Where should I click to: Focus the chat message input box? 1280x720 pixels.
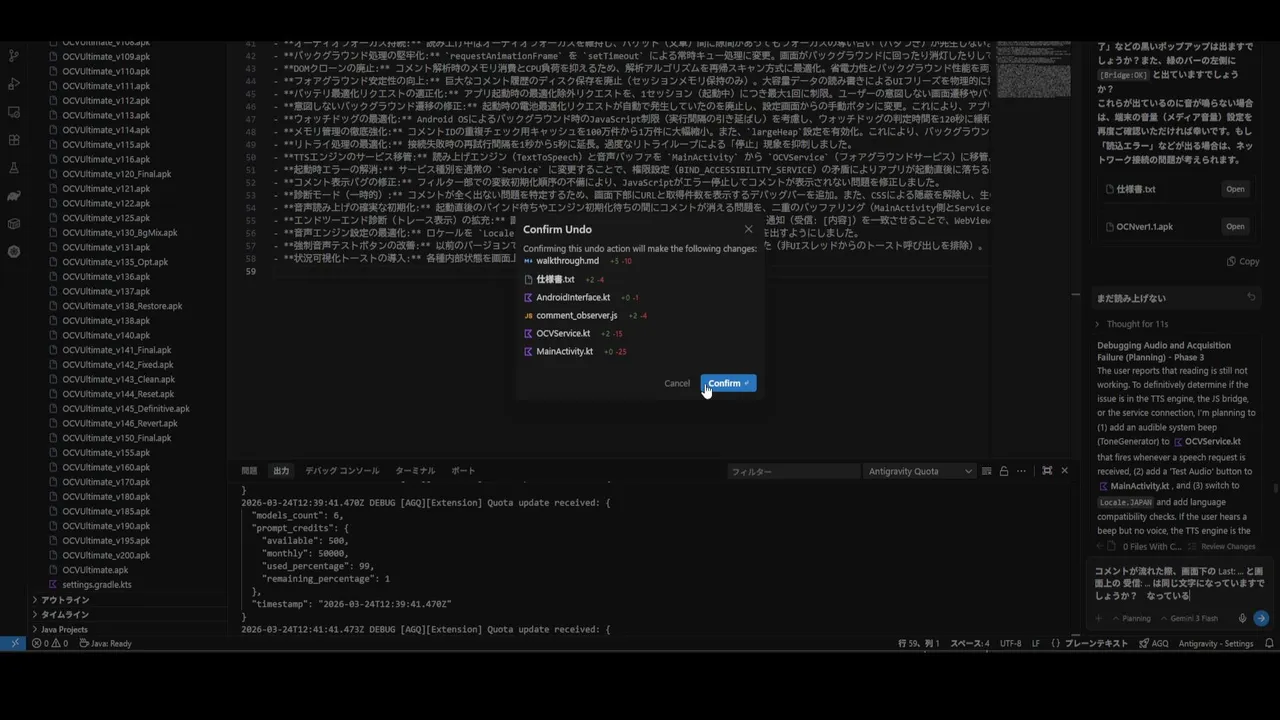click(x=1178, y=583)
